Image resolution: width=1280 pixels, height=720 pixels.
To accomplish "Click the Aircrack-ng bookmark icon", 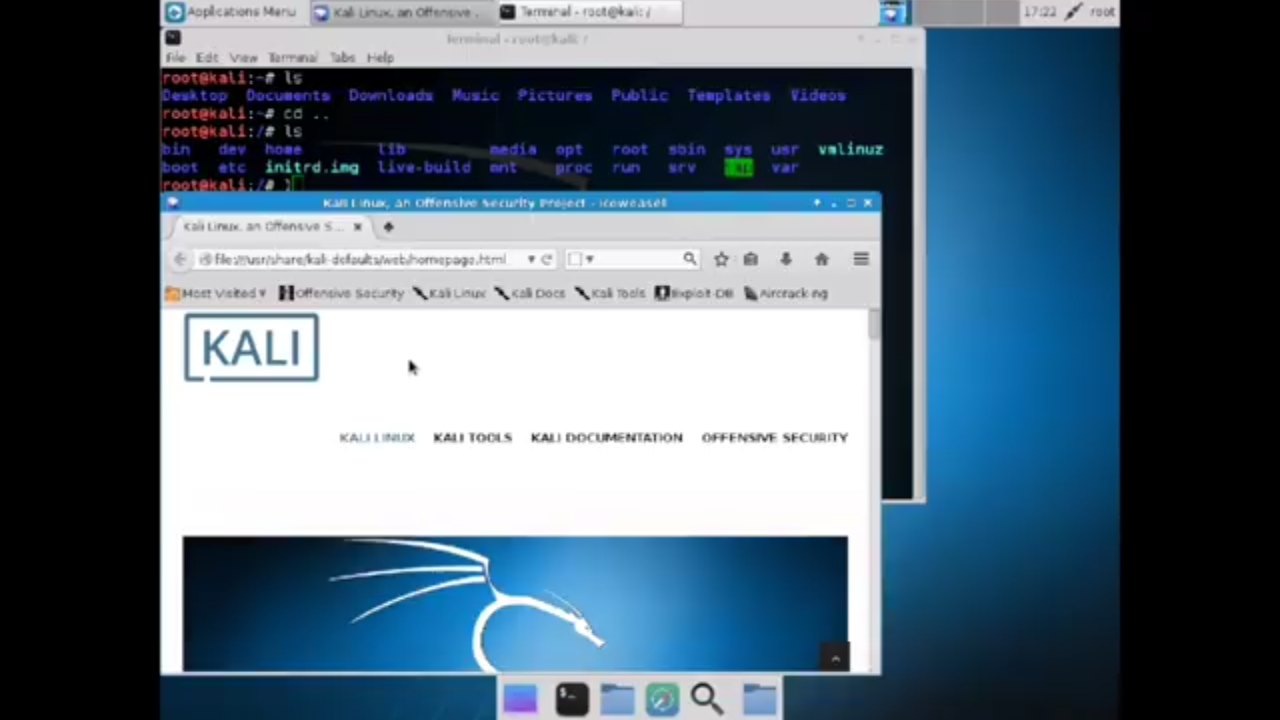I will click(751, 293).
